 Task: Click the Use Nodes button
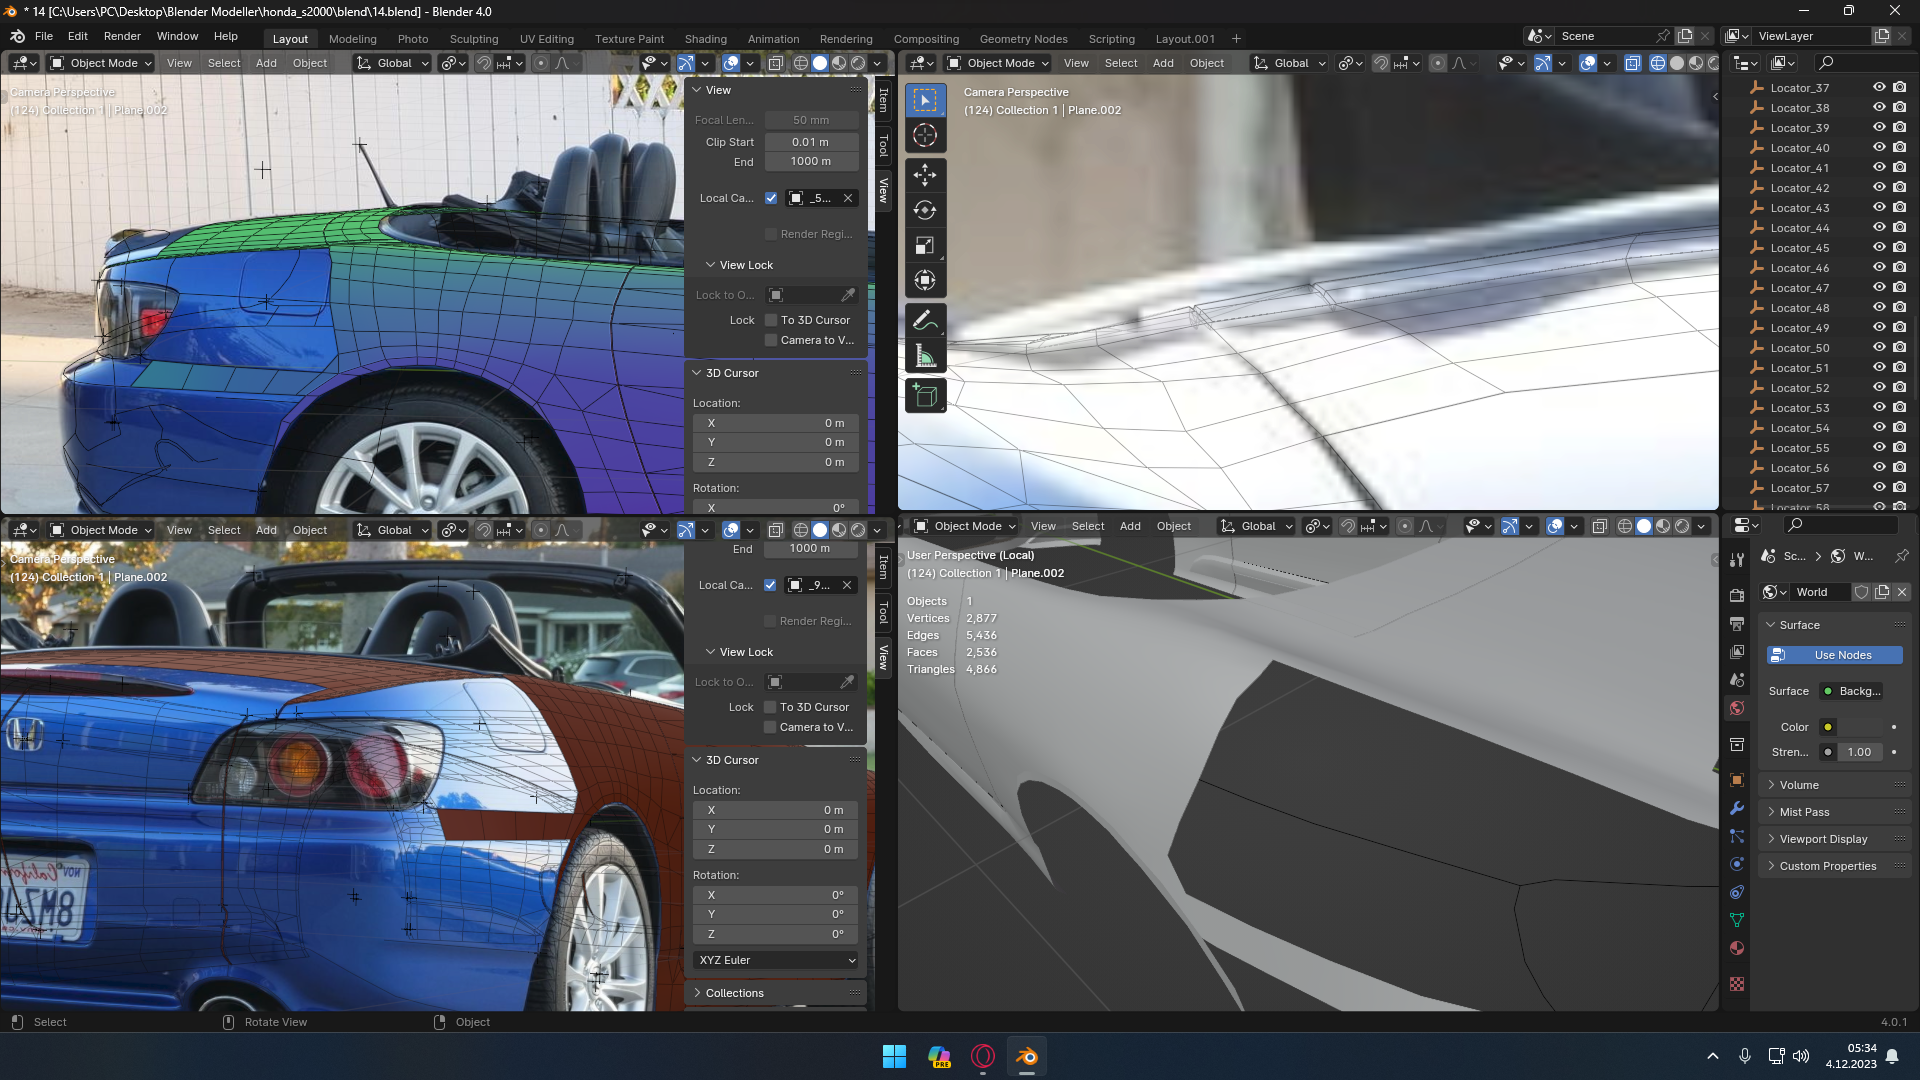click(1834, 655)
